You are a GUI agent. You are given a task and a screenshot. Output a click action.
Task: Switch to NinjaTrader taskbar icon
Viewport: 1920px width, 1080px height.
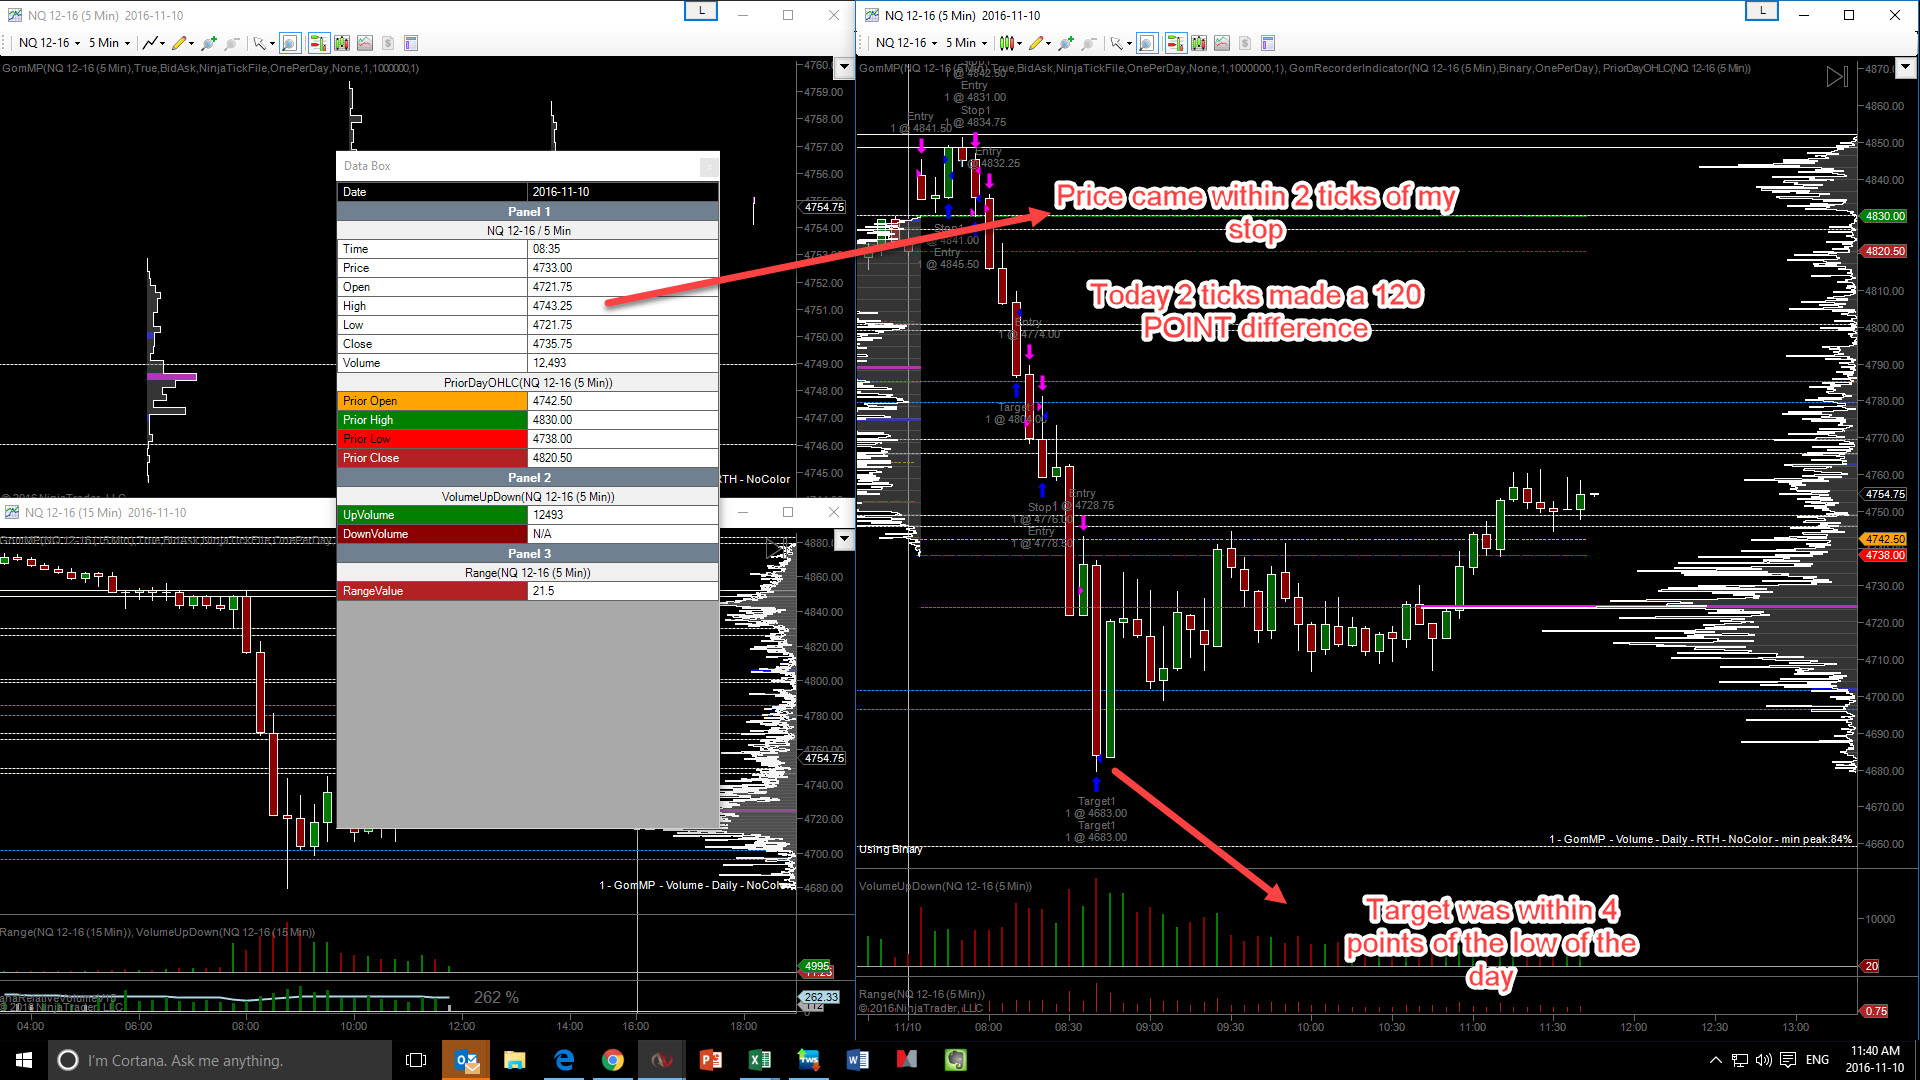pyautogui.click(x=662, y=1060)
